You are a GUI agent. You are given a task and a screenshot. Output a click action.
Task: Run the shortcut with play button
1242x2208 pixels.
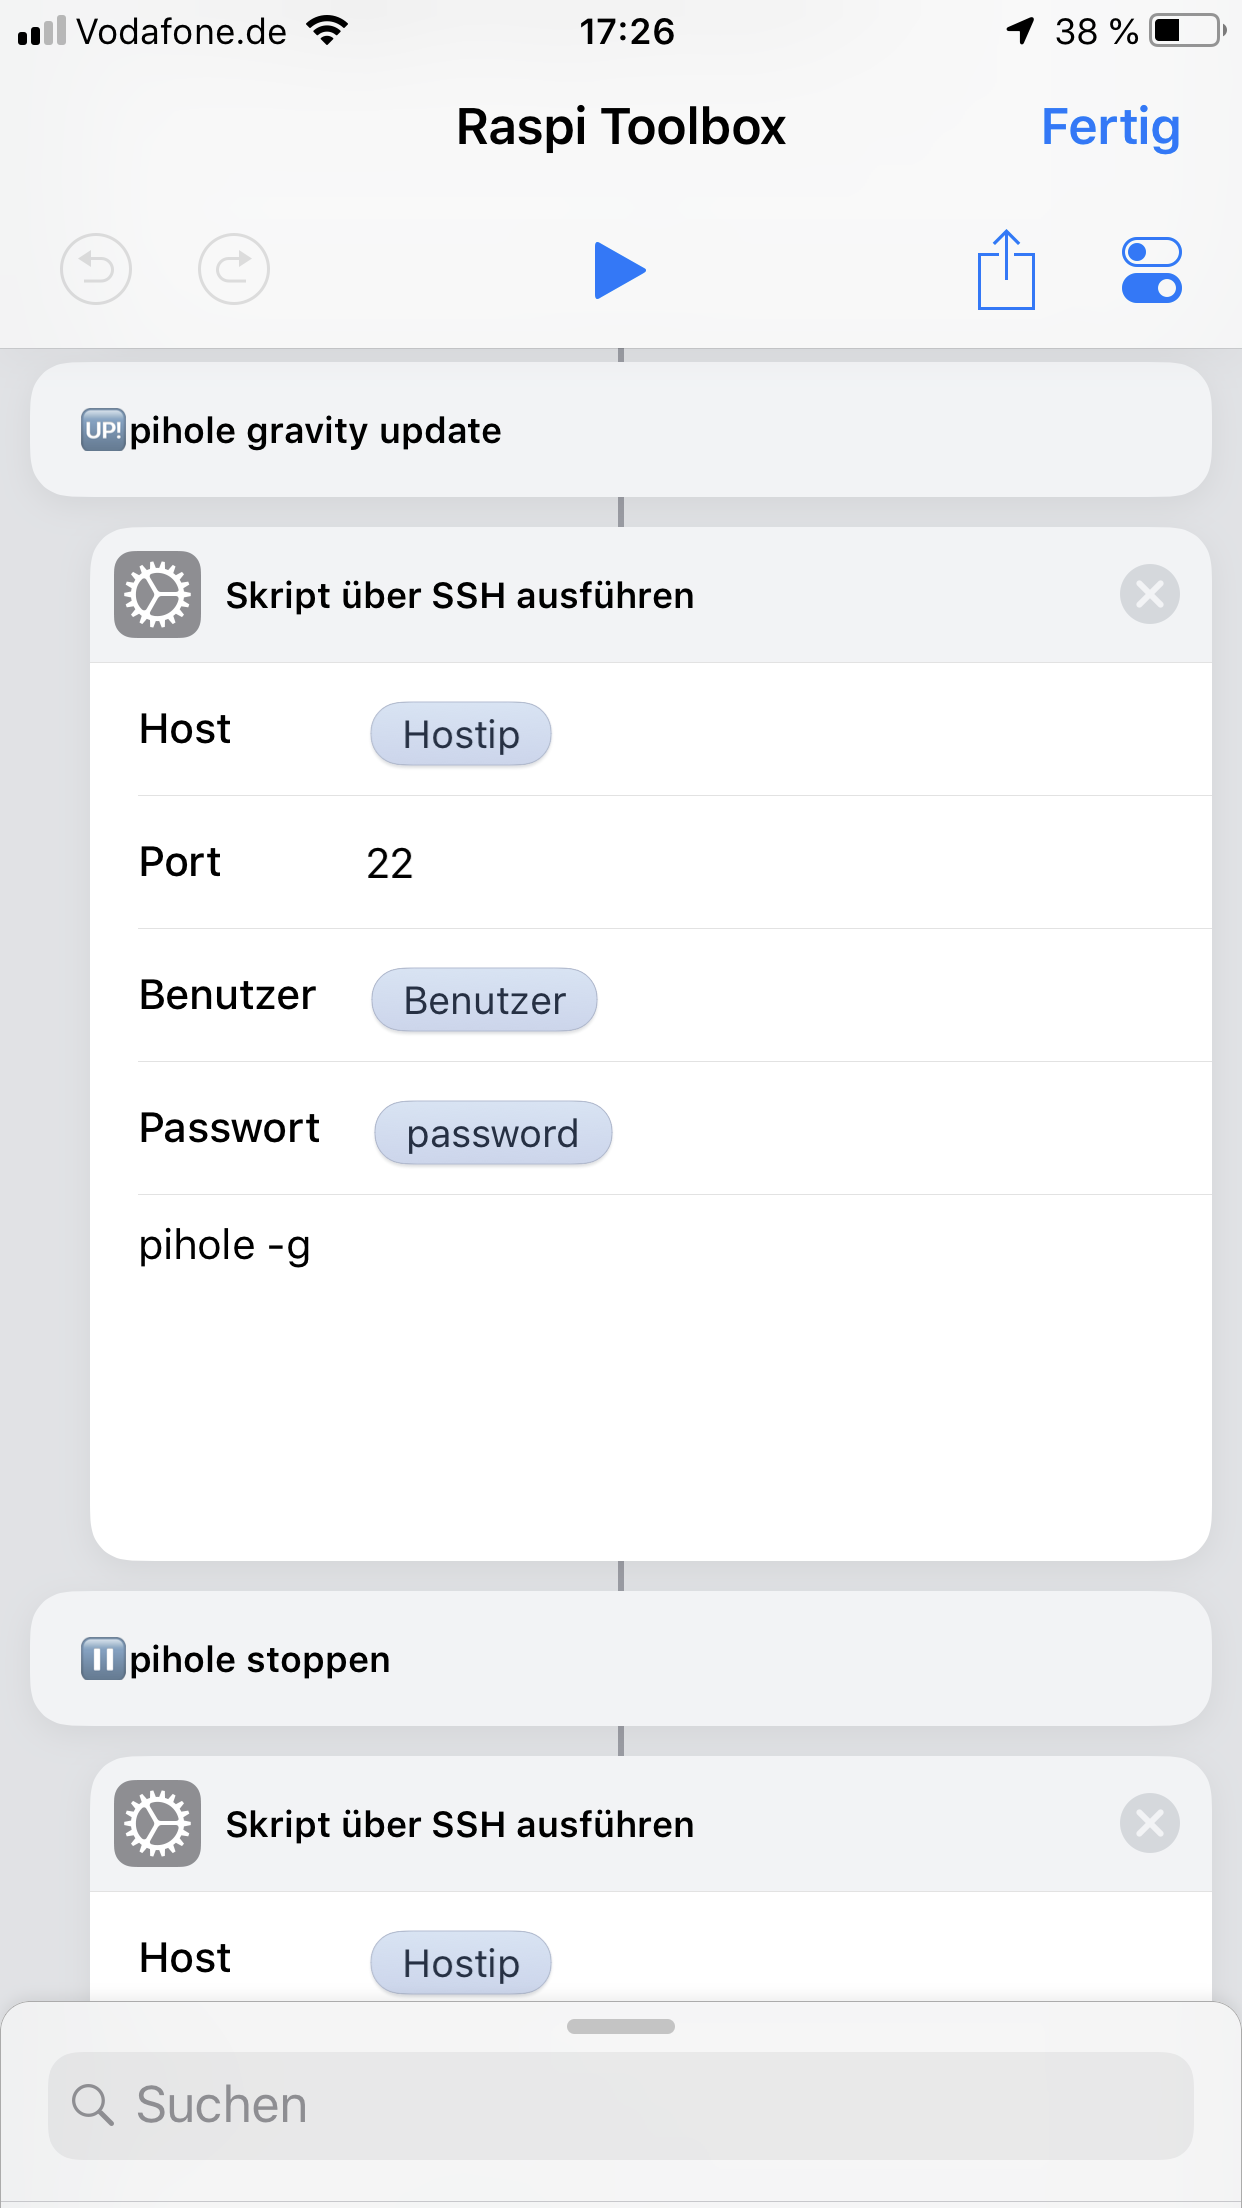[x=620, y=270]
